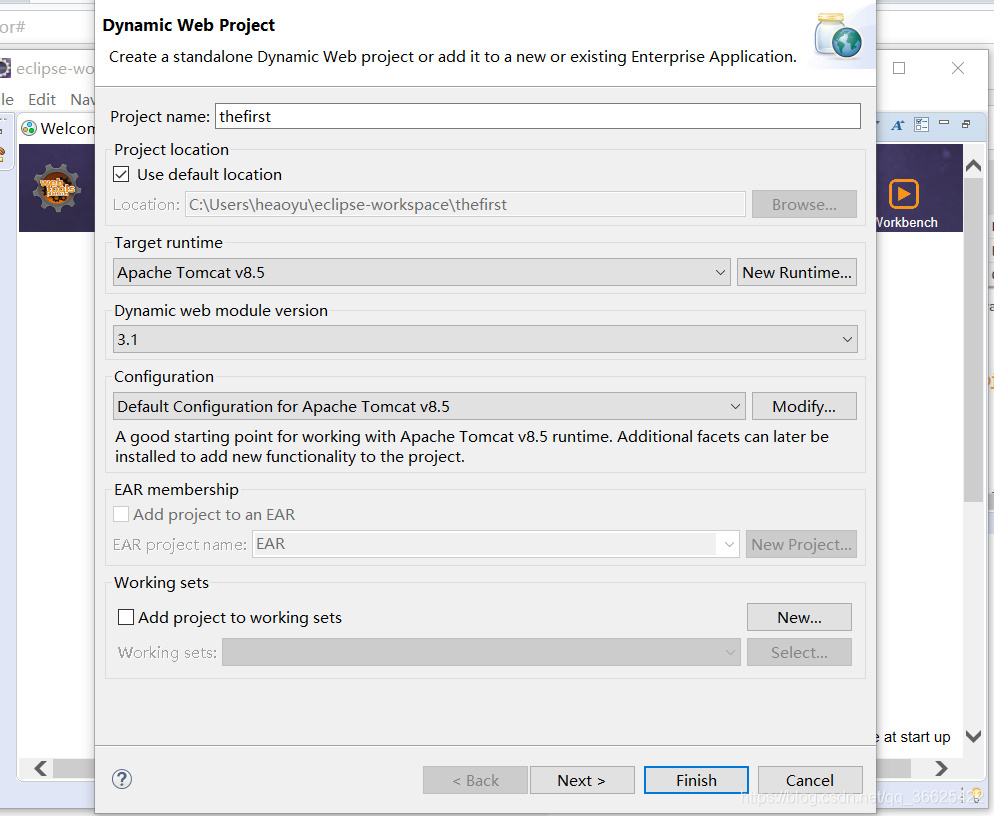
Task: Open the Target runtime dropdown
Action: [422, 272]
